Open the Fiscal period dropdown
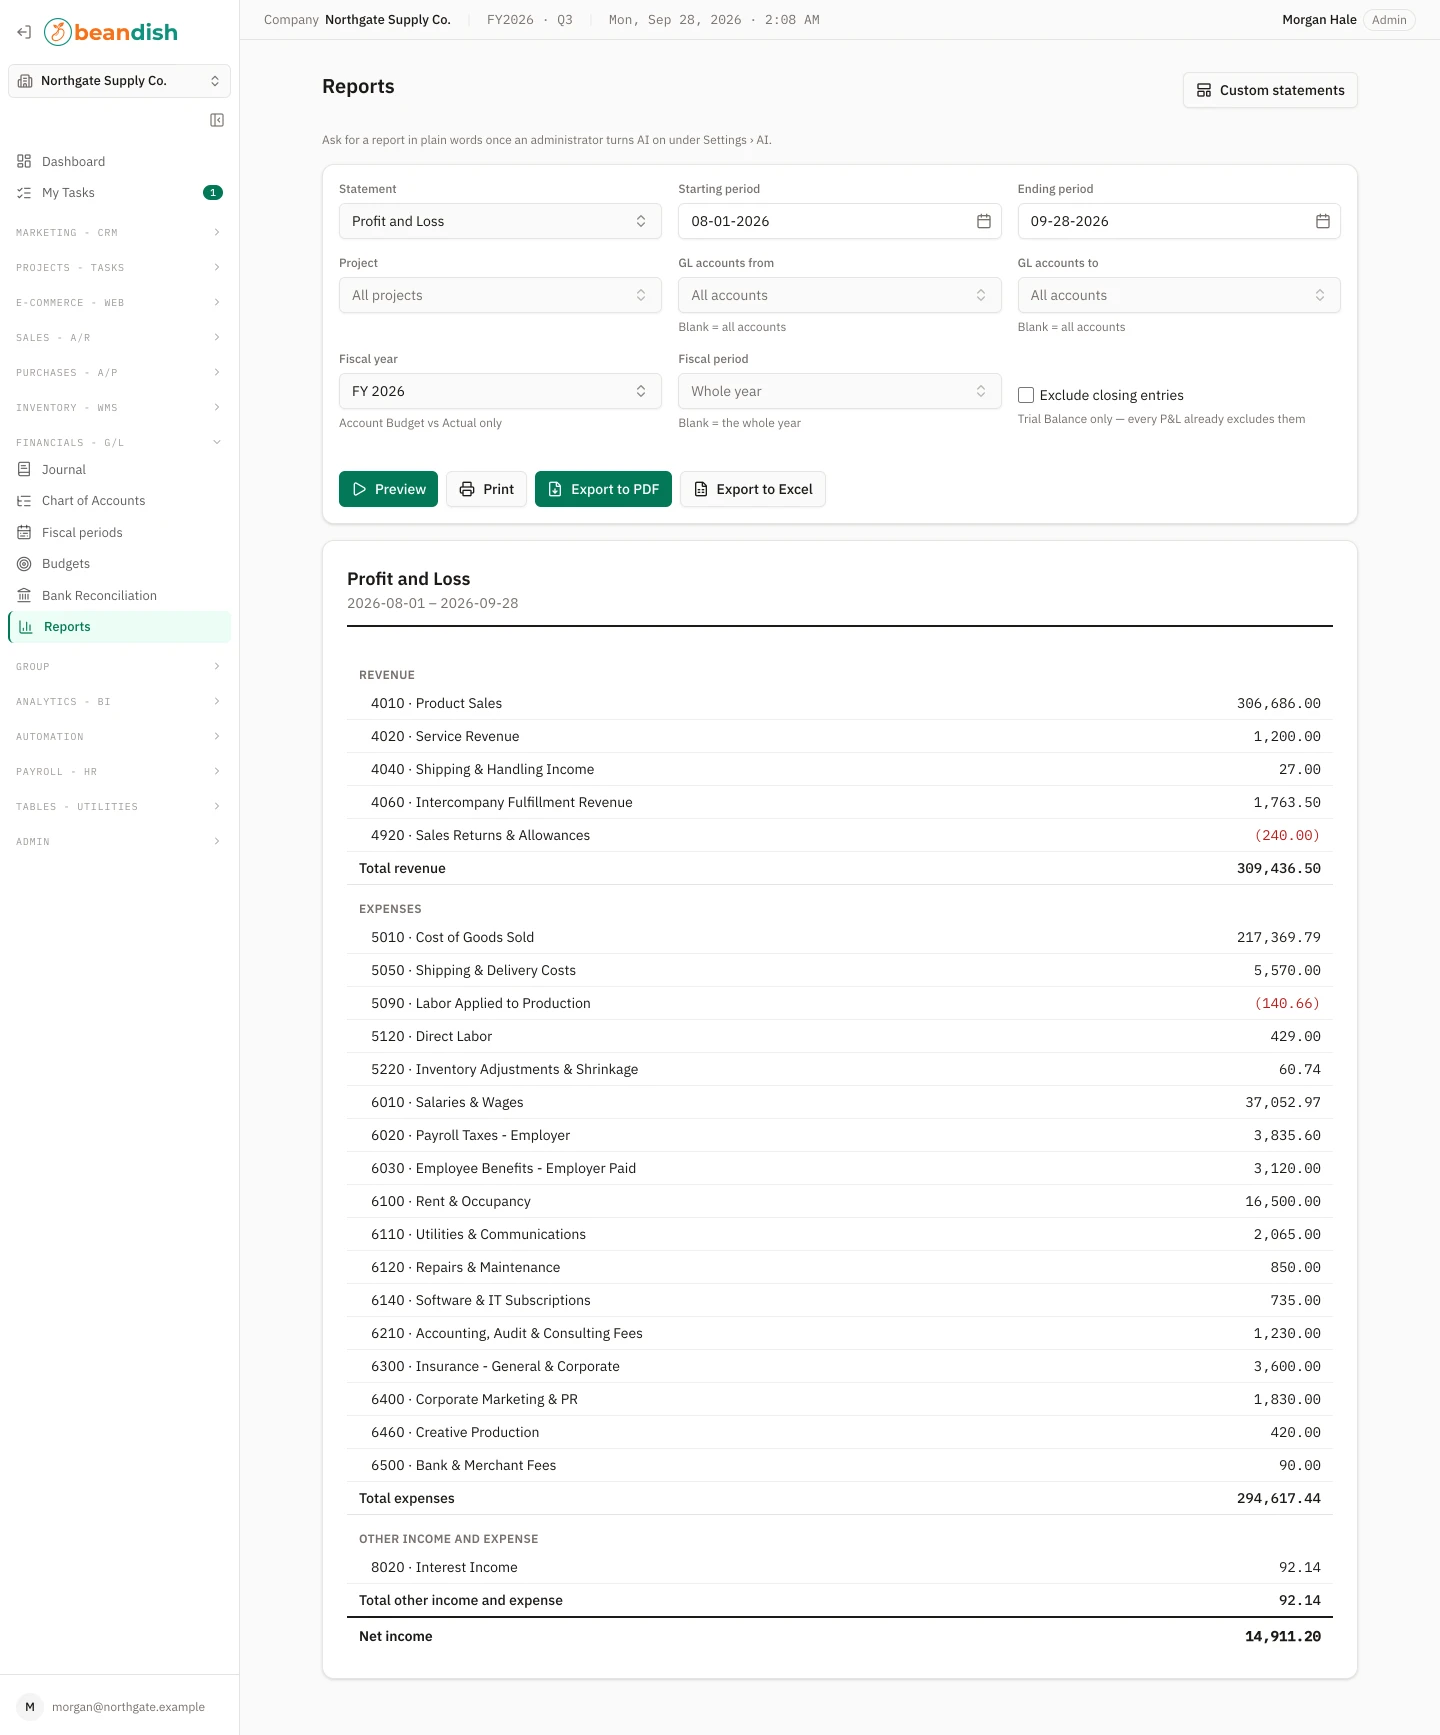The width and height of the screenshot is (1440, 1735). coord(840,391)
